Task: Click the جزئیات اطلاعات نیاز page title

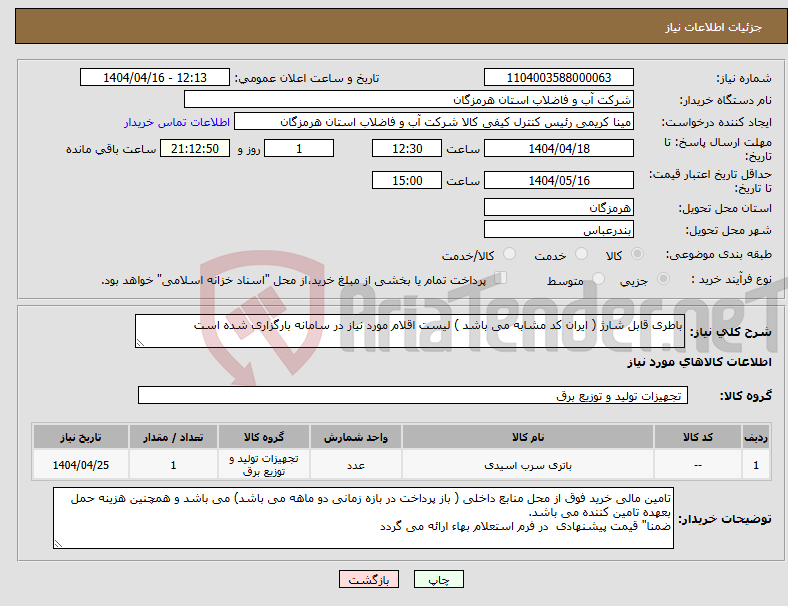Action: (x=714, y=27)
